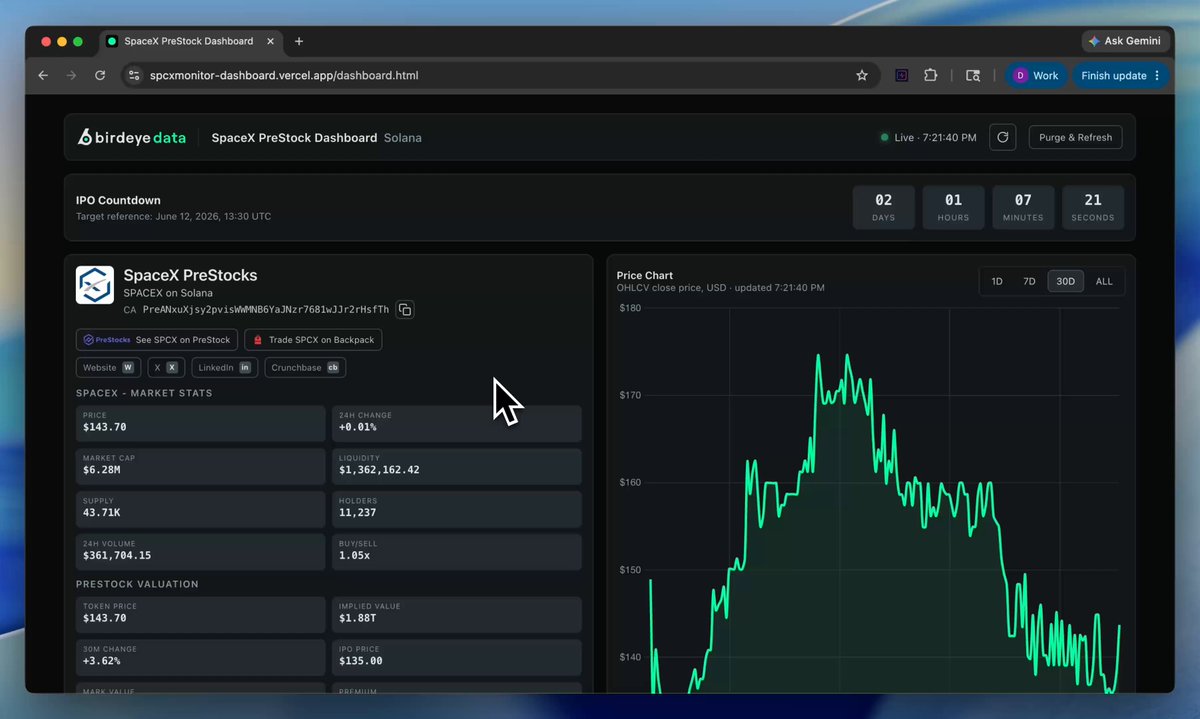Open the Website link
This screenshot has width=1200, height=719.
(x=109, y=367)
